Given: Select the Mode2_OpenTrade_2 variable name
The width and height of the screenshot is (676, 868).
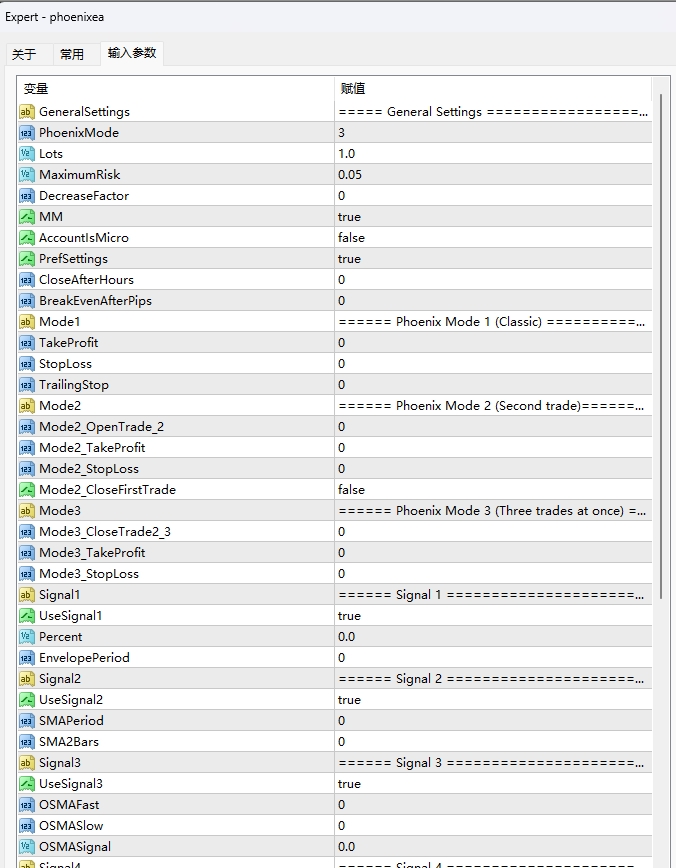Looking at the screenshot, I should (x=101, y=427).
